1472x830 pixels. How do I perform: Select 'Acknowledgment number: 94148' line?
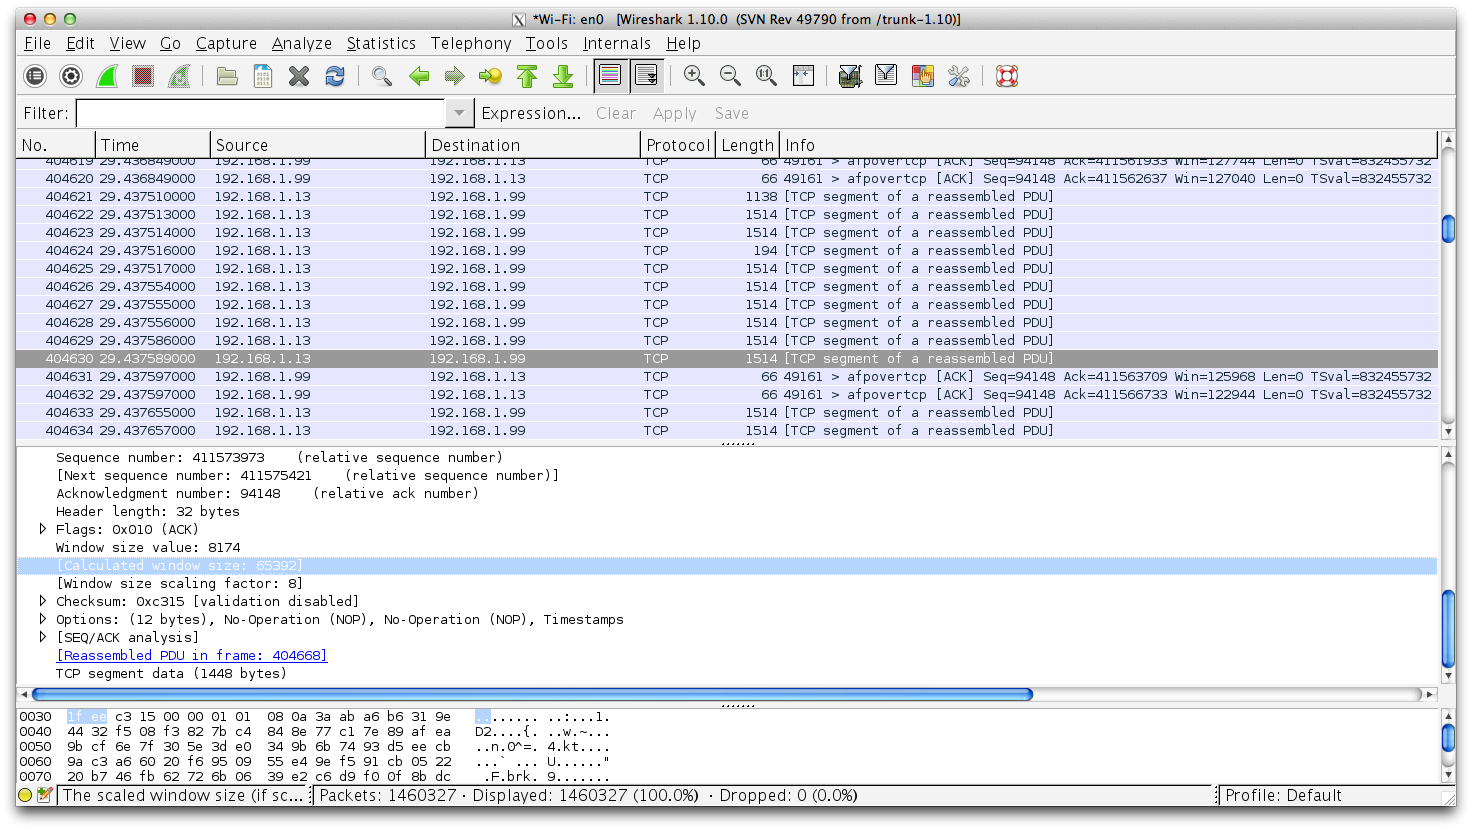pos(267,493)
